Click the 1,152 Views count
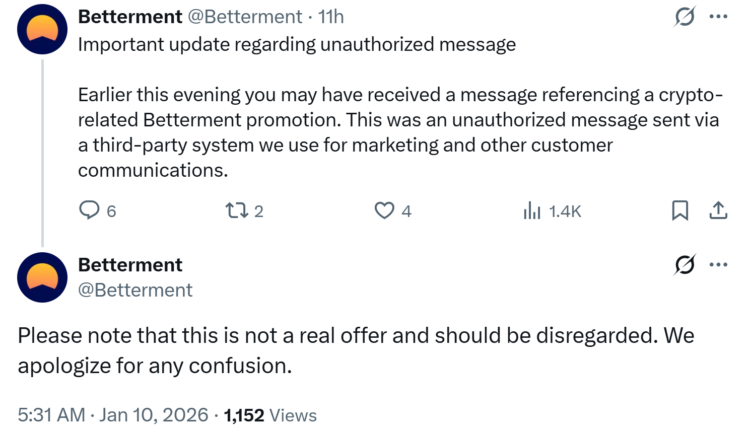 270,414
